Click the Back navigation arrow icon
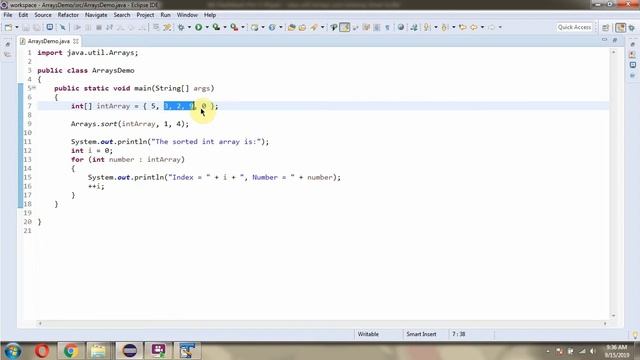640x360 pixels. [473, 27]
